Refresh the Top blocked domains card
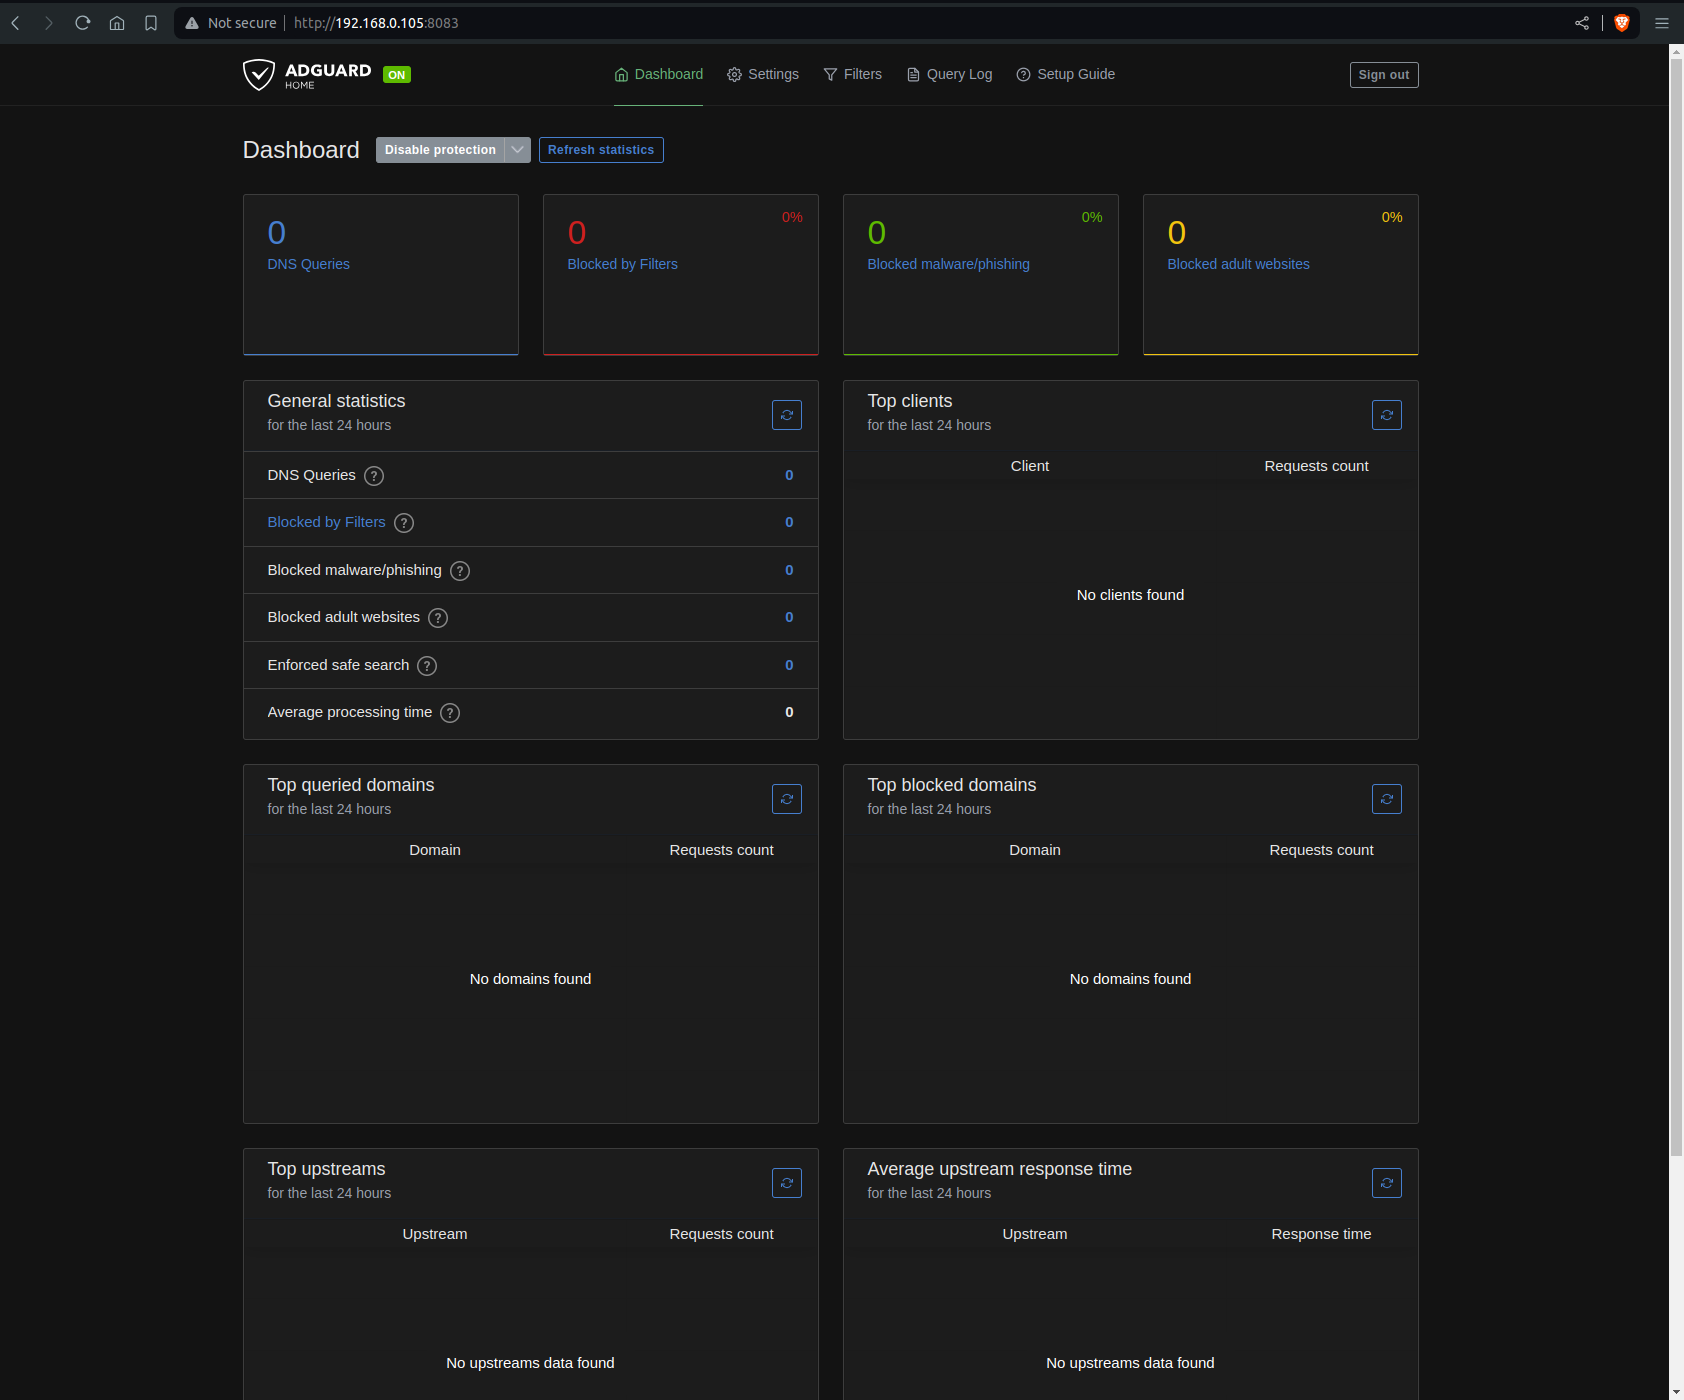Screen dimensions: 1684x1400 (x=1386, y=799)
